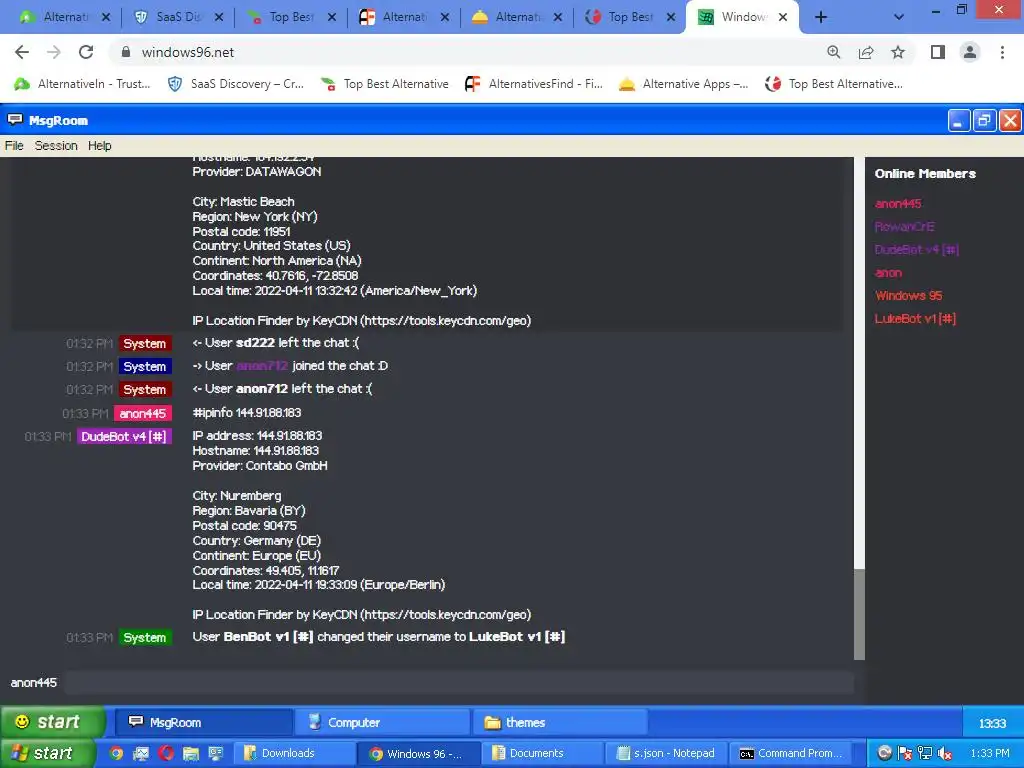Open Alternative Apps bookmark
1024x768 pixels.
683,84
